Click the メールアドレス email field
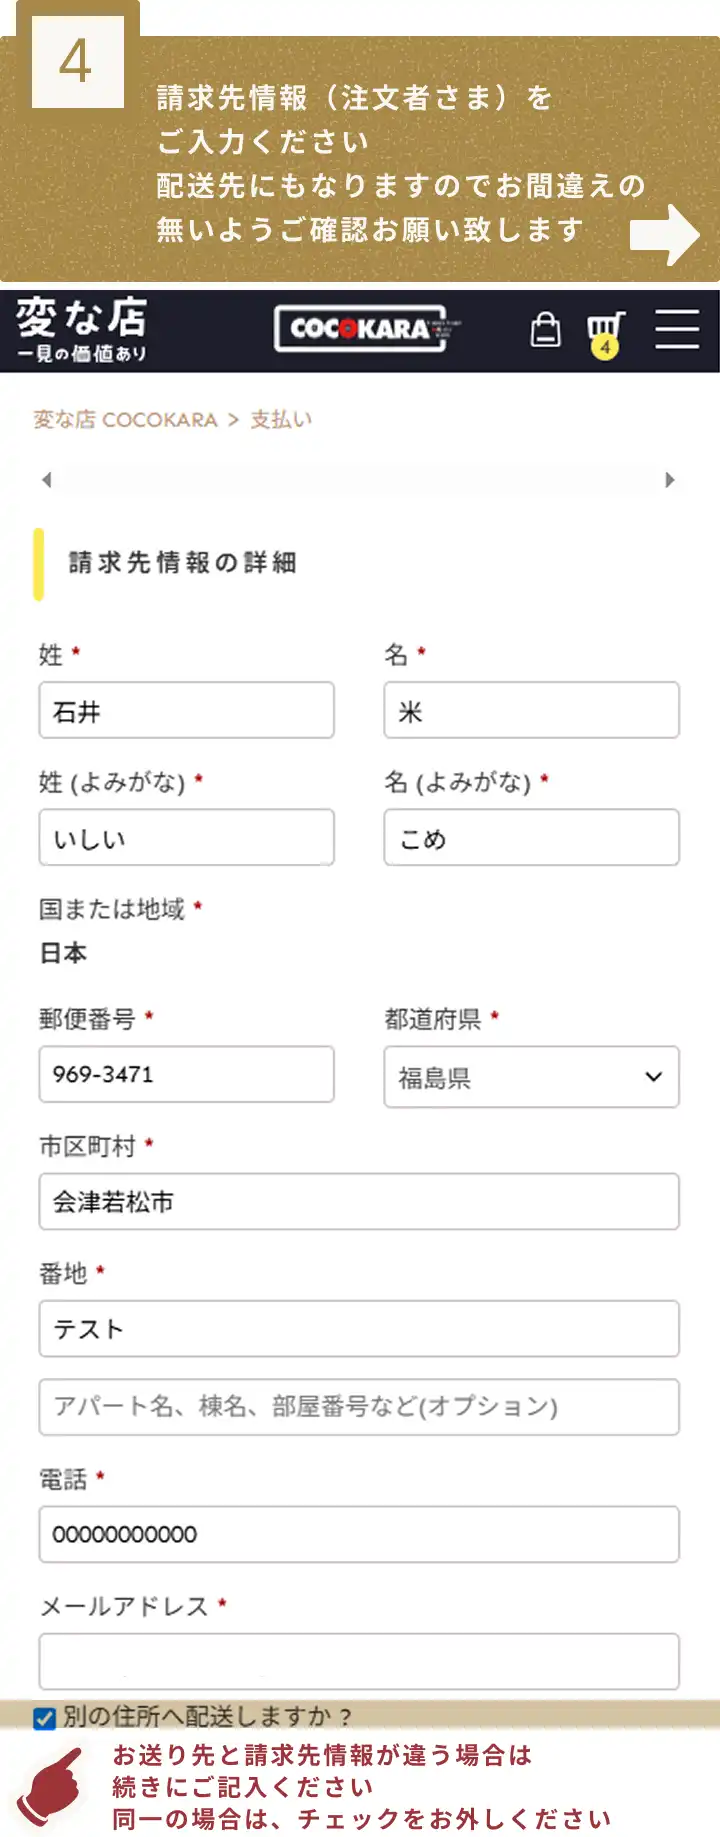The width and height of the screenshot is (720, 1837). click(x=358, y=1662)
